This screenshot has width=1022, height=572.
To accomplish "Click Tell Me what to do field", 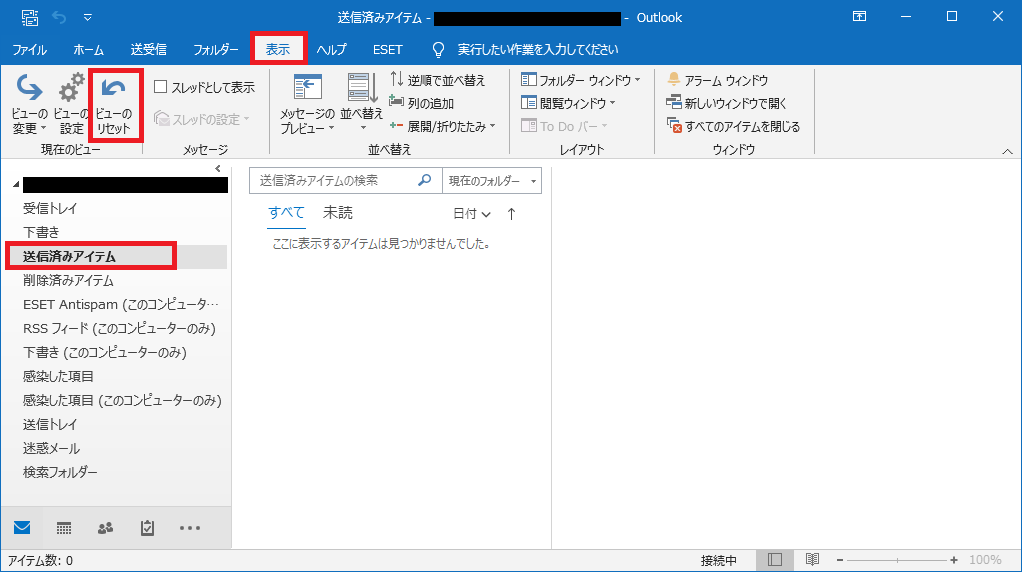I will 538,50.
